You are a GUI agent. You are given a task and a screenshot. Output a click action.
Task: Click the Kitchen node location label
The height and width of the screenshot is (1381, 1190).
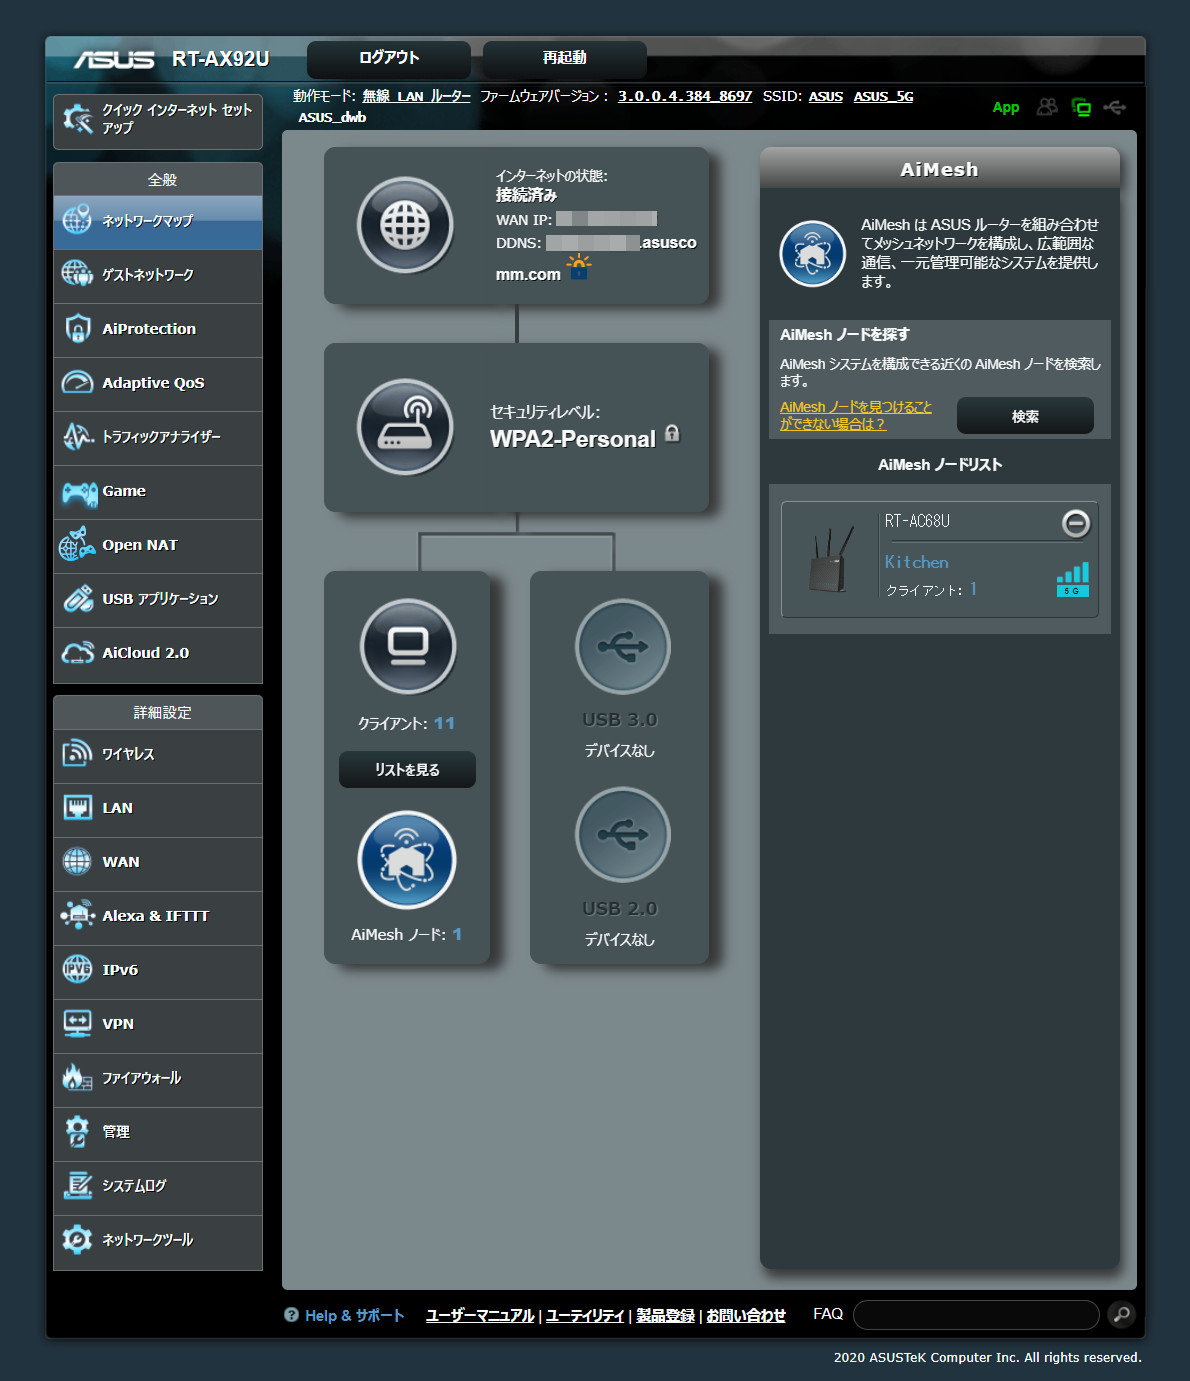[x=917, y=562]
